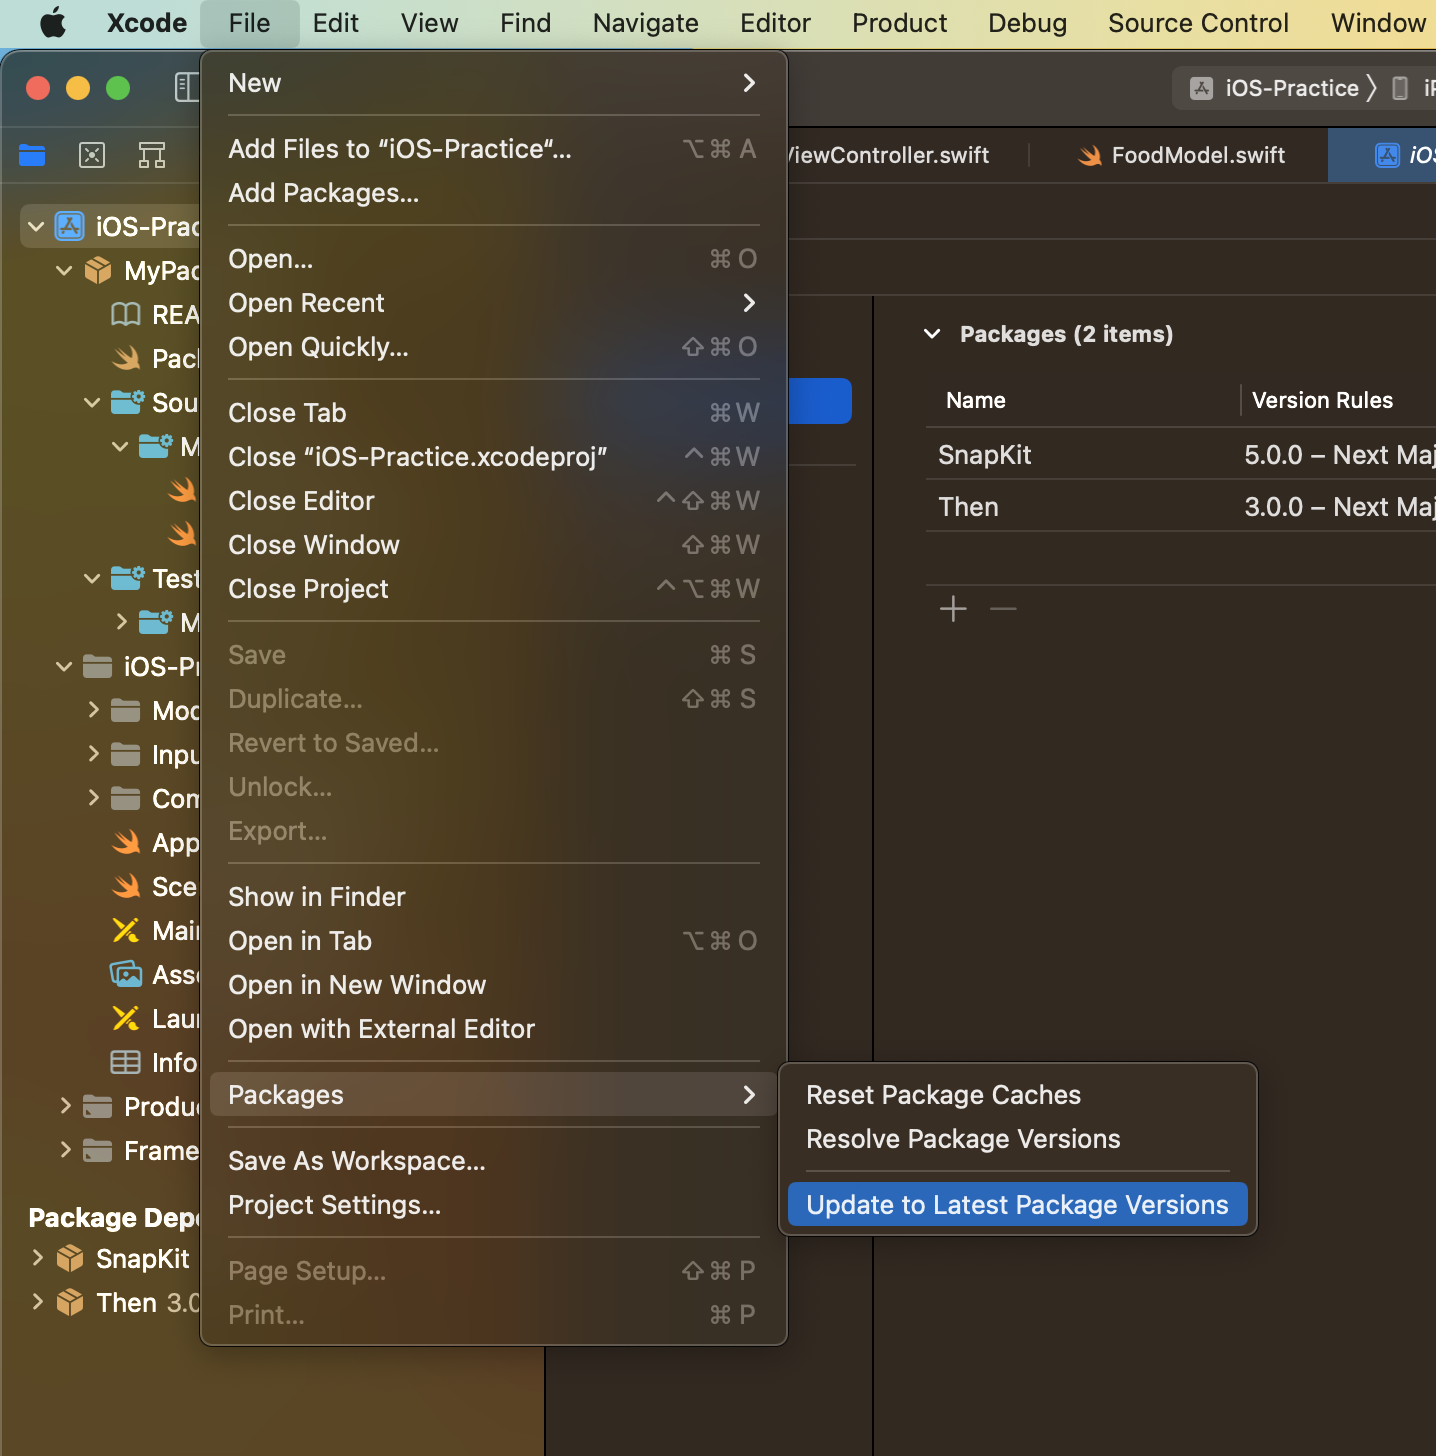Click the Sources folder icon
The height and width of the screenshot is (1456, 1436).
[x=127, y=402]
